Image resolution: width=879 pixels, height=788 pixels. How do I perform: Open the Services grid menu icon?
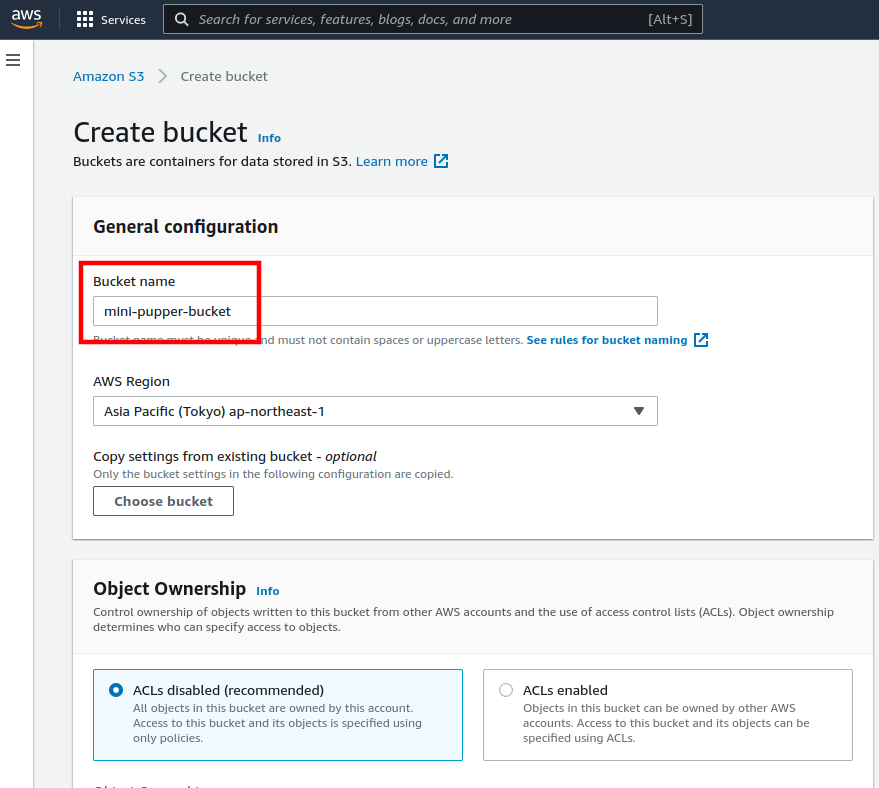pyautogui.click(x=85, y=20)
